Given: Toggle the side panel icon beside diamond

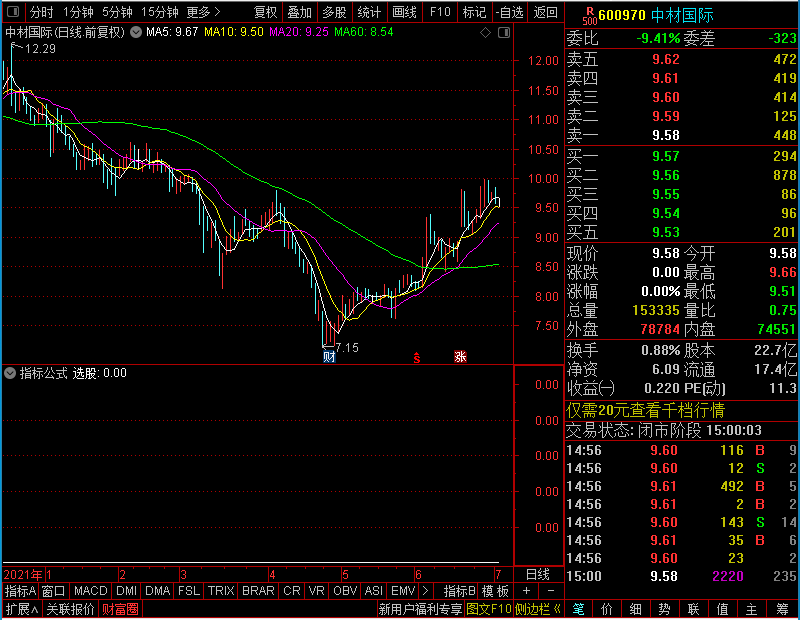Looking at the screenshot, I should click(504, 33).
